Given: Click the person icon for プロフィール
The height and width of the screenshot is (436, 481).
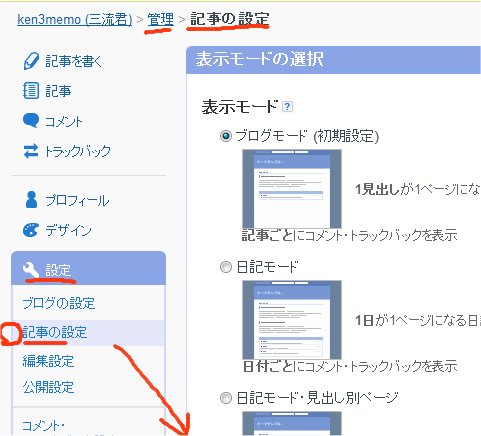Looking at the screenshot, I should (x=31, y=200).
